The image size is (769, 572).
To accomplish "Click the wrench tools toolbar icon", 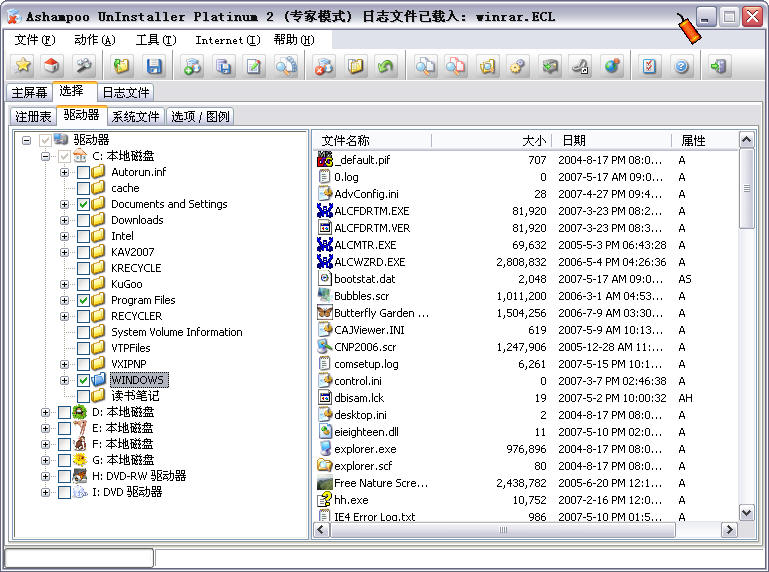I will click(x=84, y=66).
